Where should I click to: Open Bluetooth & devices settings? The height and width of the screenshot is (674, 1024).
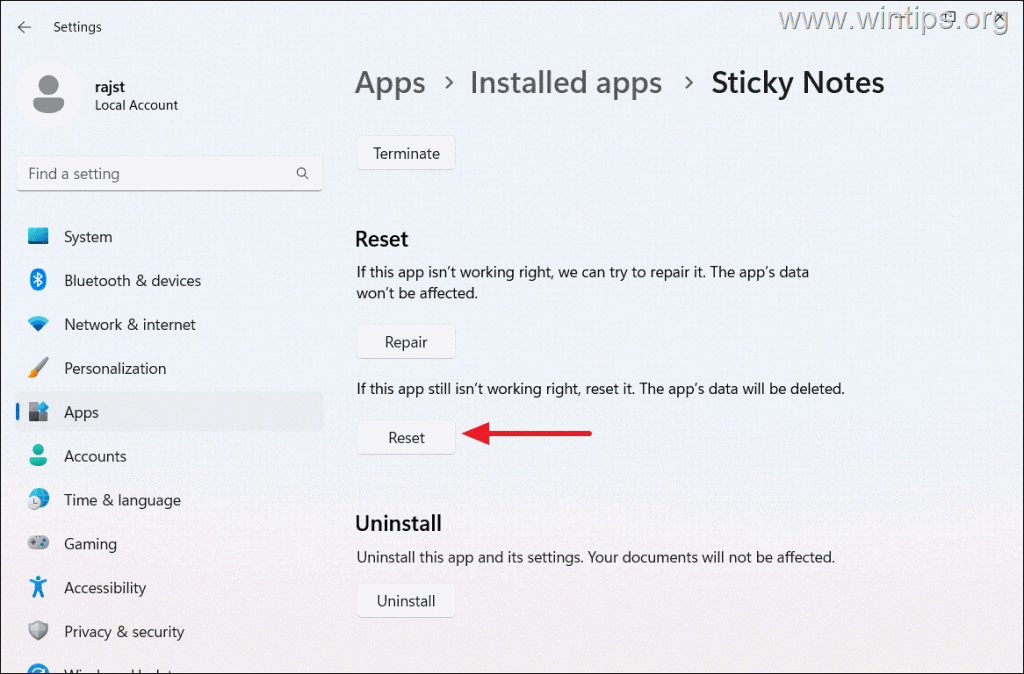click(x=169, y=280)
